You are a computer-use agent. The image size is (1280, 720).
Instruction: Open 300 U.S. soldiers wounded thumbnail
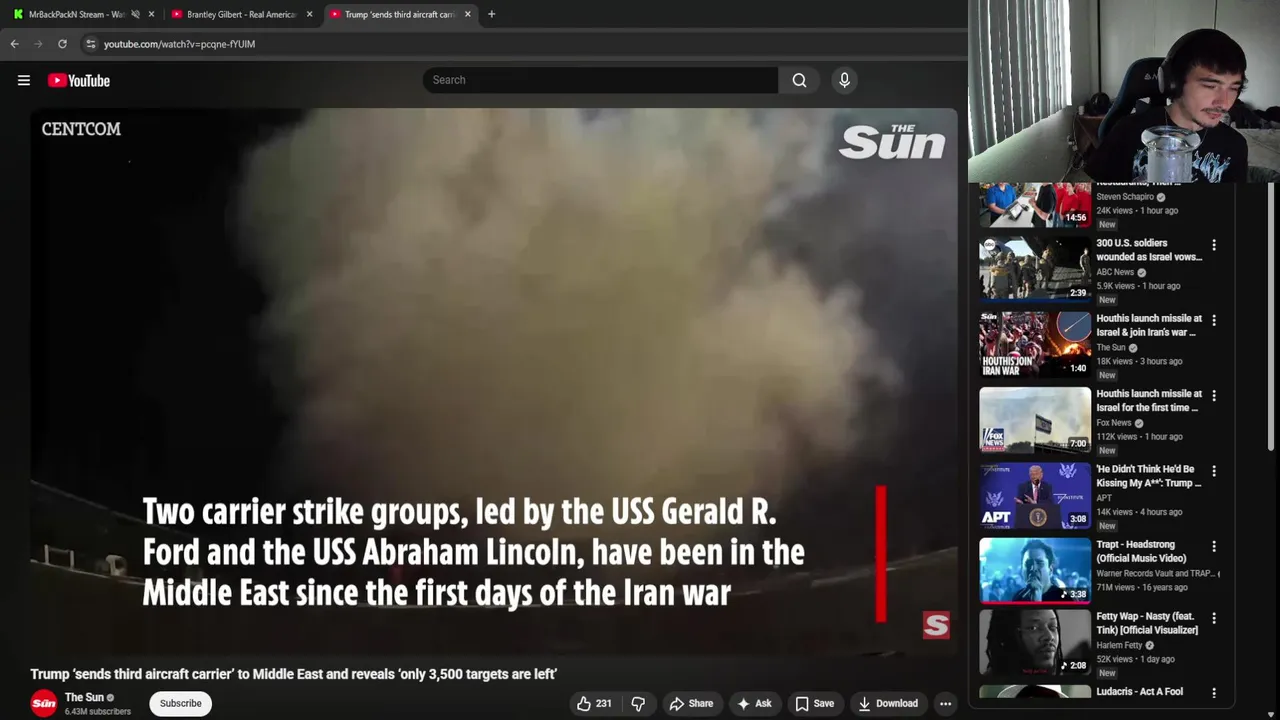(x=1035, y=269)
